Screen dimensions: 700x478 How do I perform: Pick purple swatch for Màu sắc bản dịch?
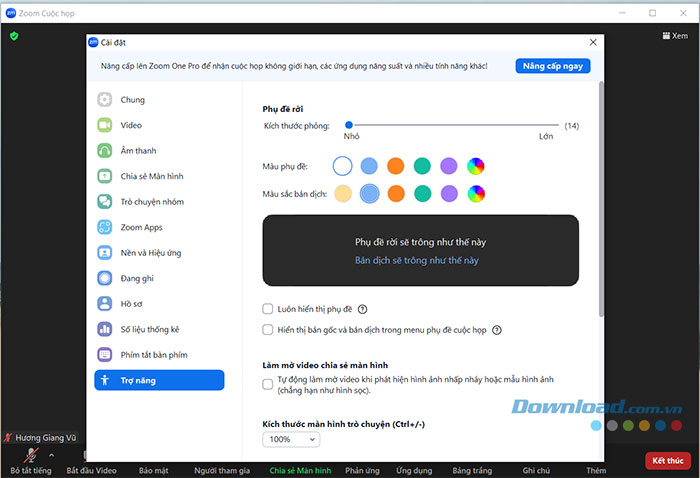point(449,194)
